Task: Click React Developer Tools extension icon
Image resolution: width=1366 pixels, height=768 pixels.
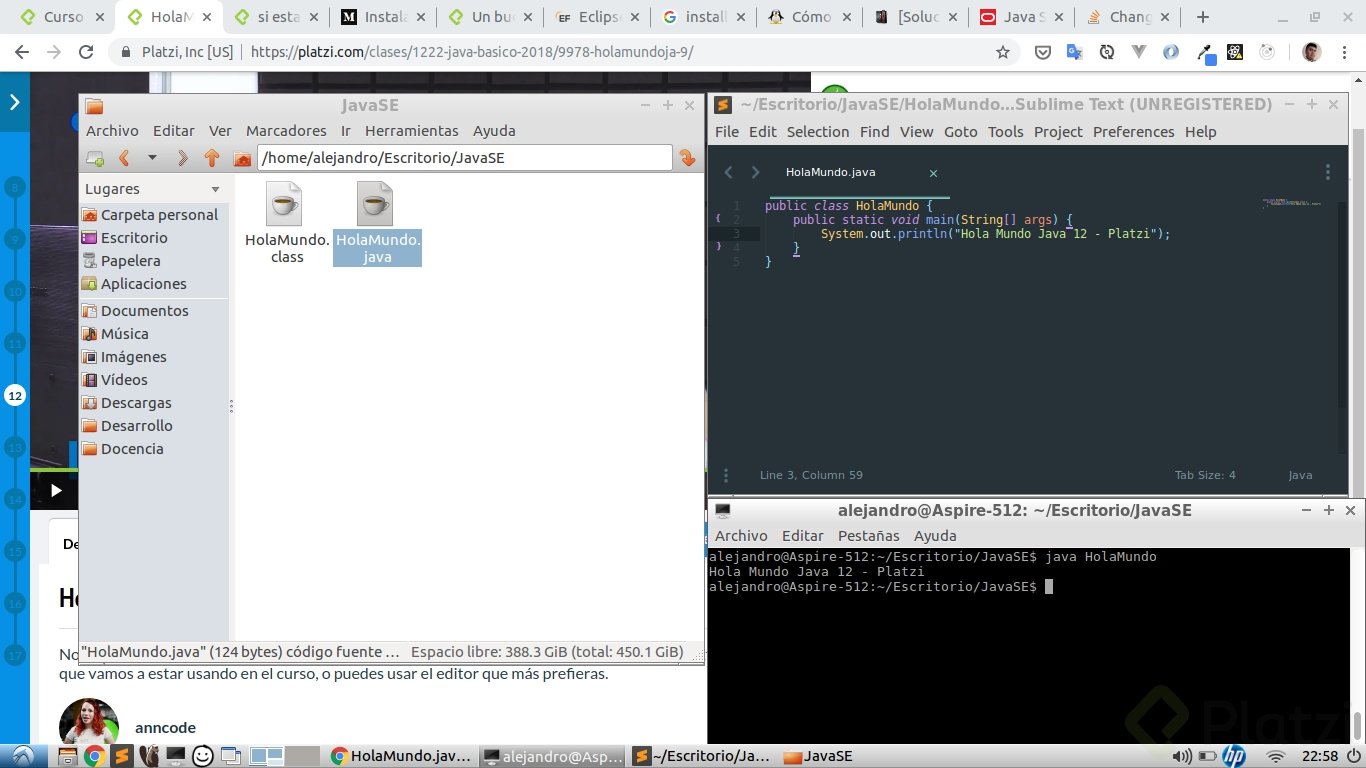Action: coord(1235,52)
